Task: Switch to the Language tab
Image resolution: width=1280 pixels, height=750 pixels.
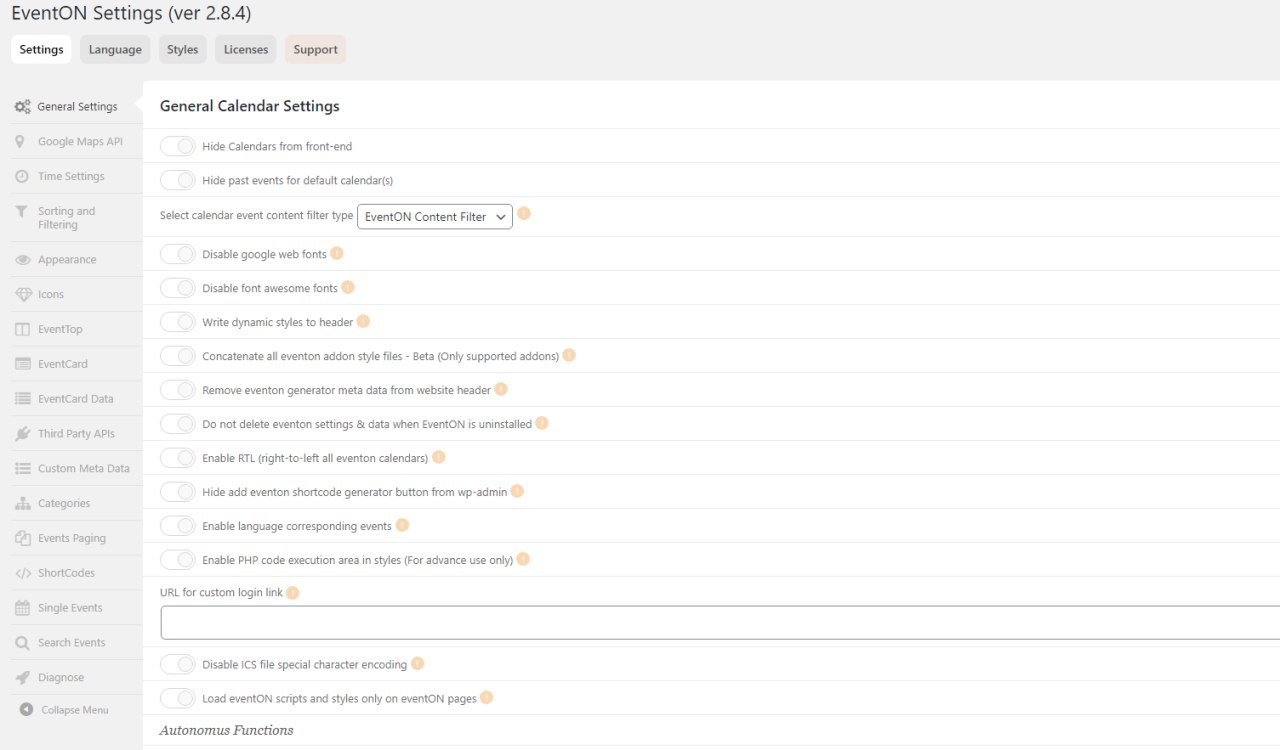Action: click(x=115, y=50)
